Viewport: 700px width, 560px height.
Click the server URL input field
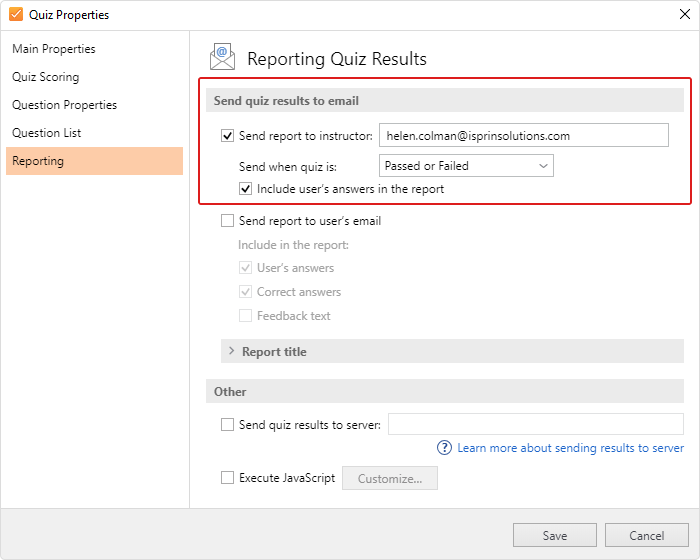536,424
